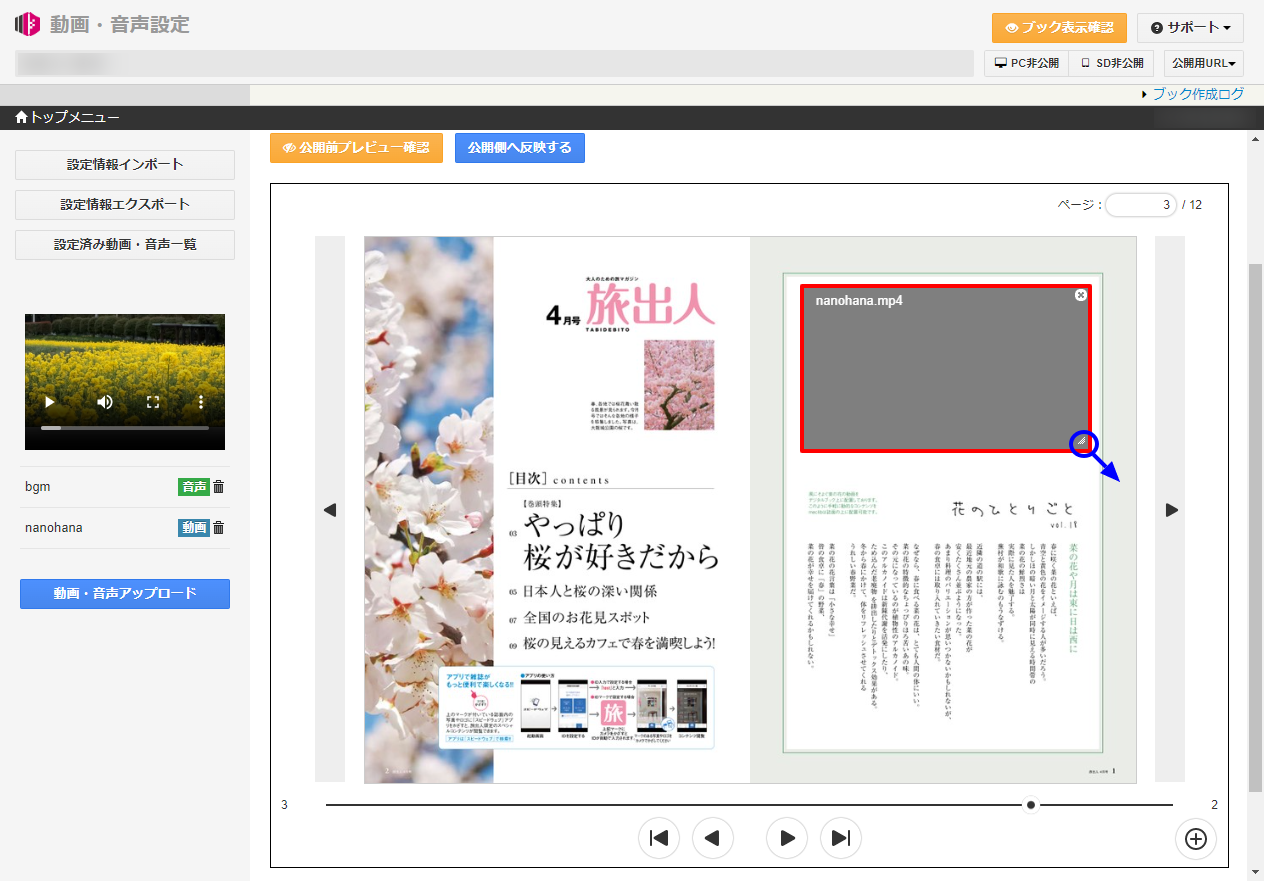Delete the nanohana video item
This screenshot has width=1264, height=881.
[219, 528]
